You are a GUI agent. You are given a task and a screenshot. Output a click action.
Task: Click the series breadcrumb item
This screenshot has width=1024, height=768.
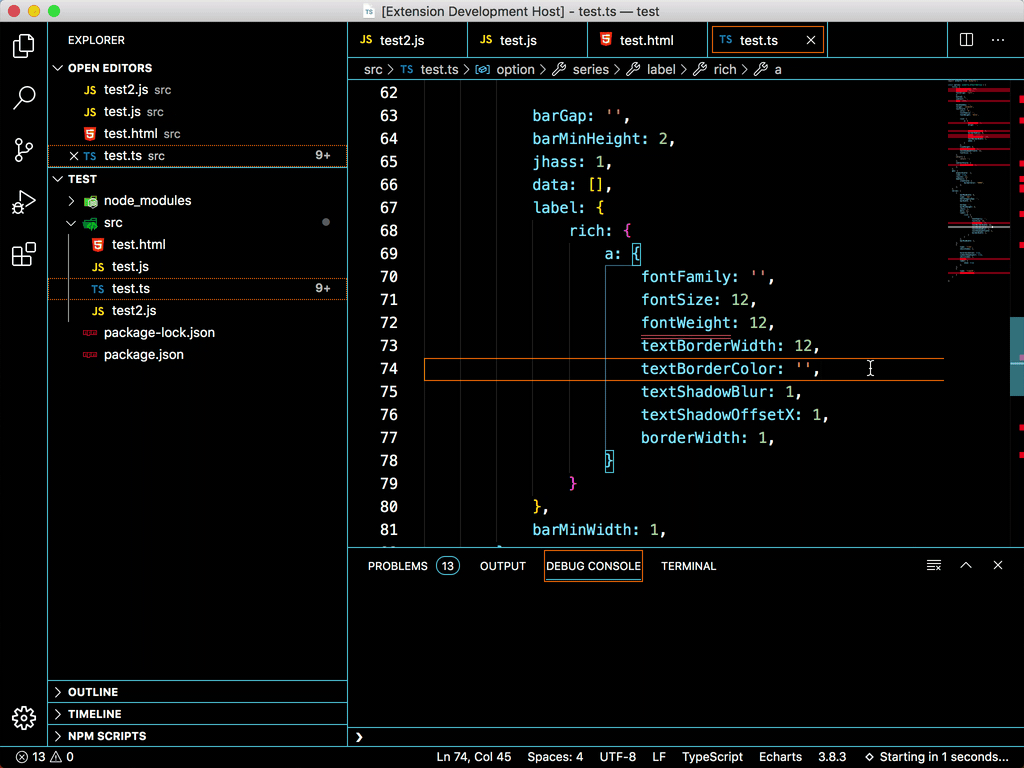[x=589, y=69]
